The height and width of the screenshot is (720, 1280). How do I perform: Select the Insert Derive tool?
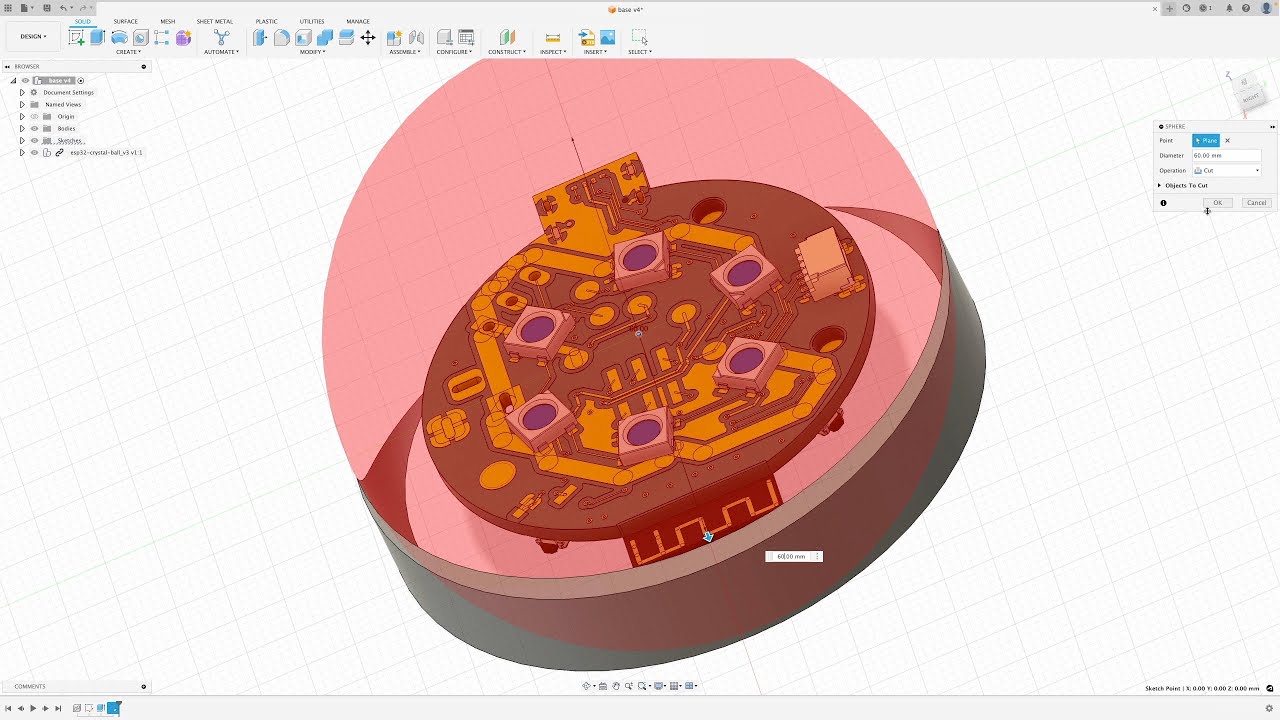tap(587, 37)
